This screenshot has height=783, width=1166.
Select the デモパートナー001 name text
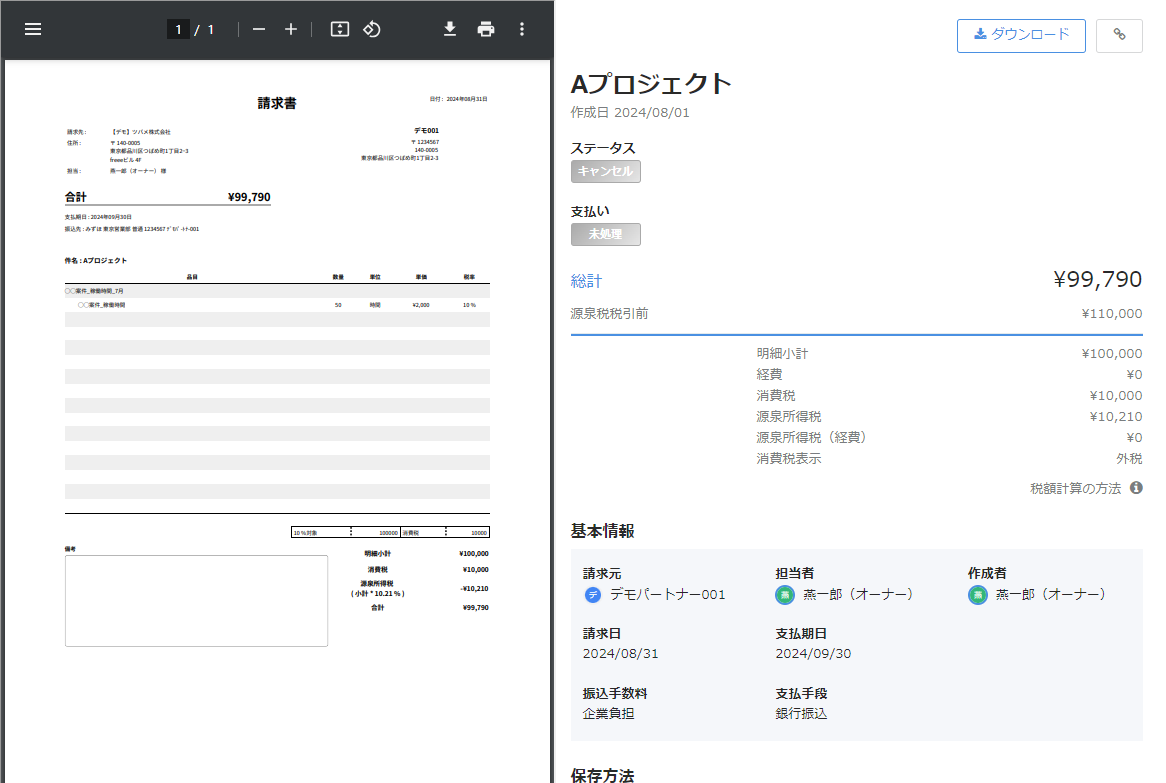(667, 595)
